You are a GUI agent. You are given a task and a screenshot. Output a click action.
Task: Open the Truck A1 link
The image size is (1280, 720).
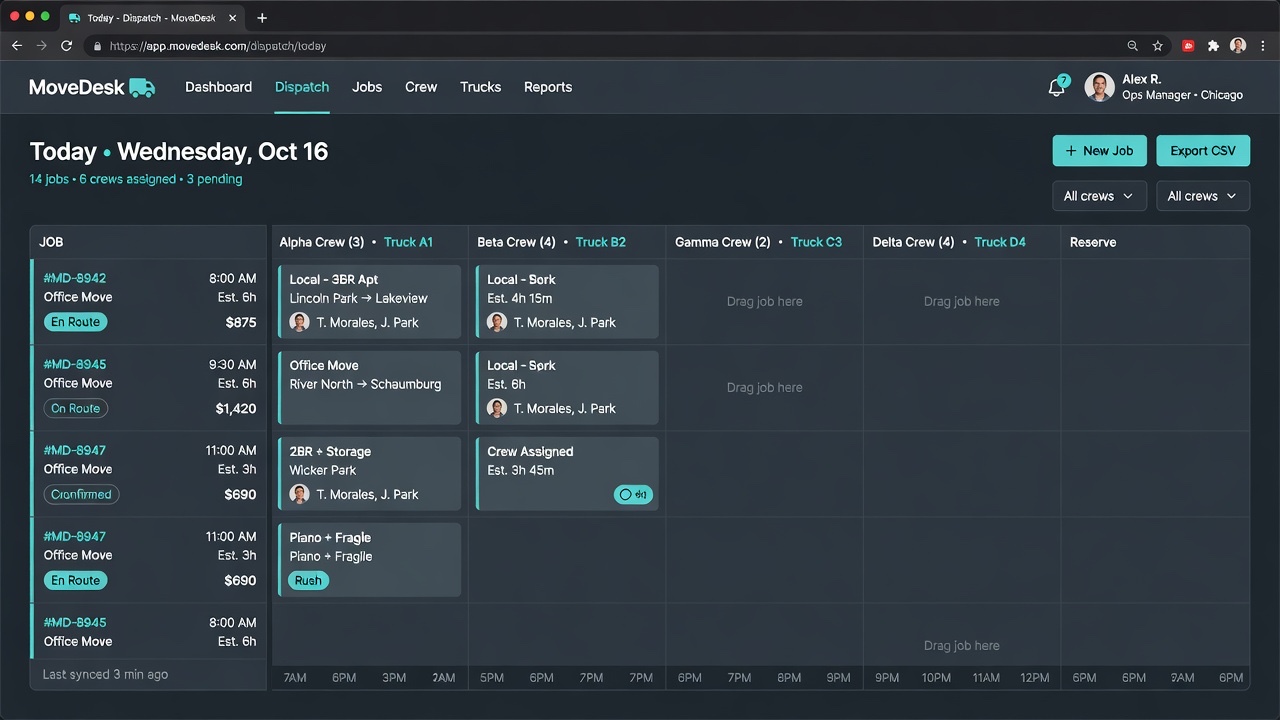click(408, 242)
